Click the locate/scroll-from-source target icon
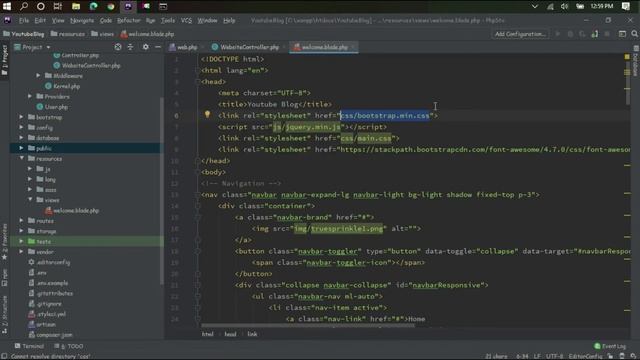 (x=118, y=47)
